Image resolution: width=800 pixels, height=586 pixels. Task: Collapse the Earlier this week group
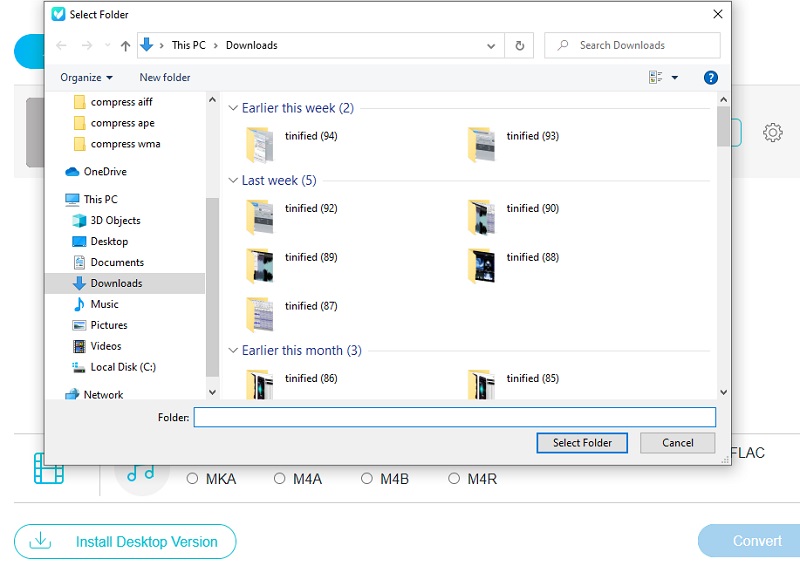pyautogui.click(x=233, y=108)
